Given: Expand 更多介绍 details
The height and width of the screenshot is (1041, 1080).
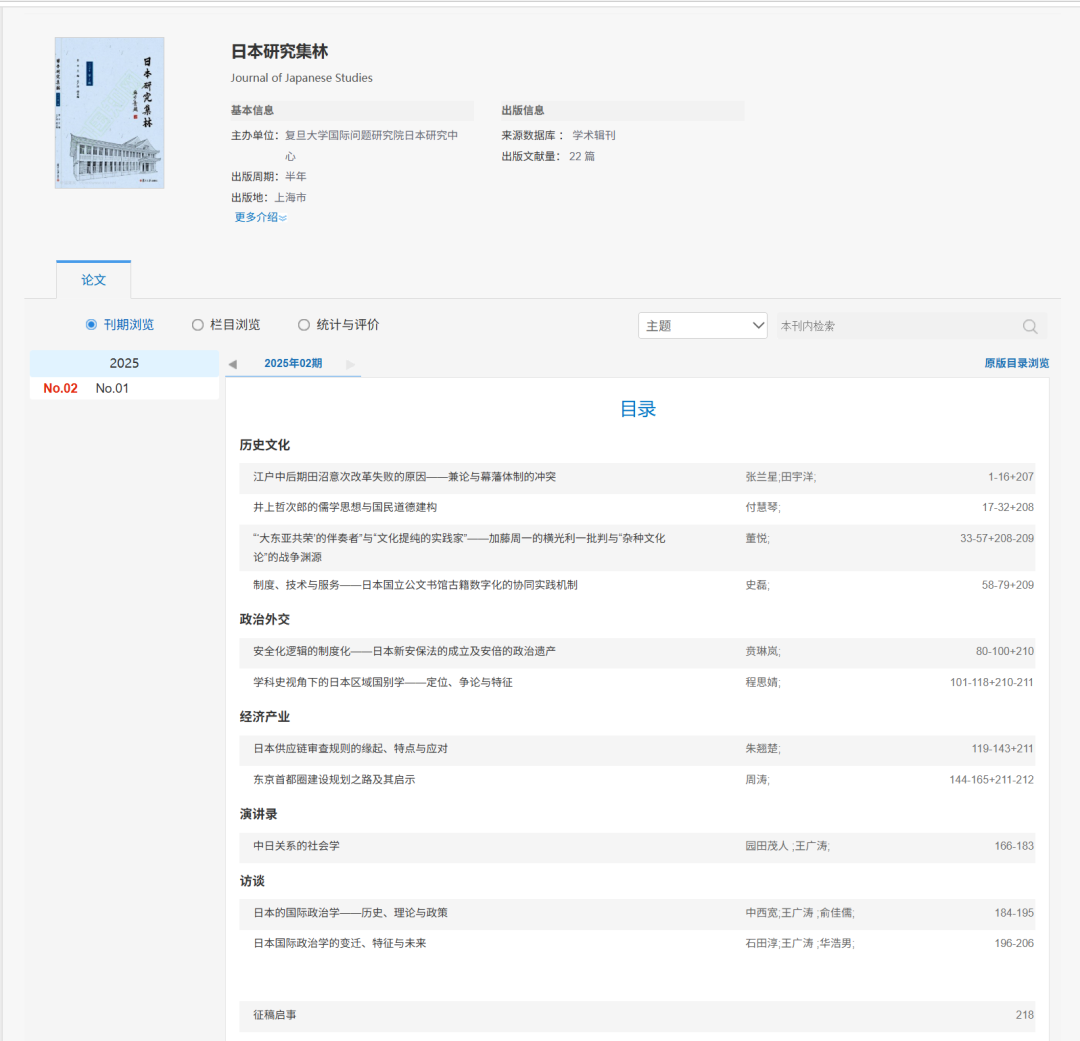Looking at the screenshot, I should tap(260, 217).
